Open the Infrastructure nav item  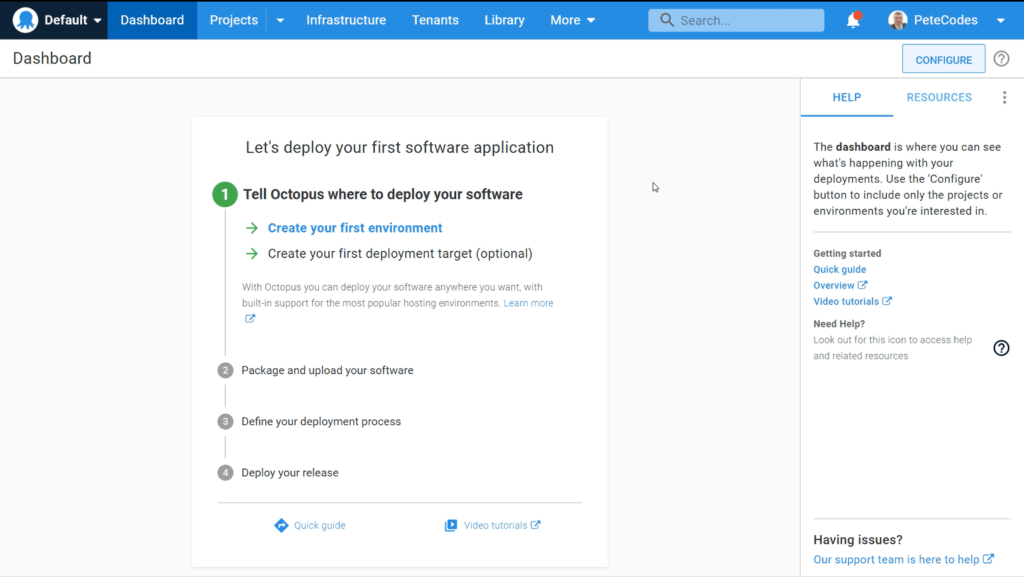346,20
